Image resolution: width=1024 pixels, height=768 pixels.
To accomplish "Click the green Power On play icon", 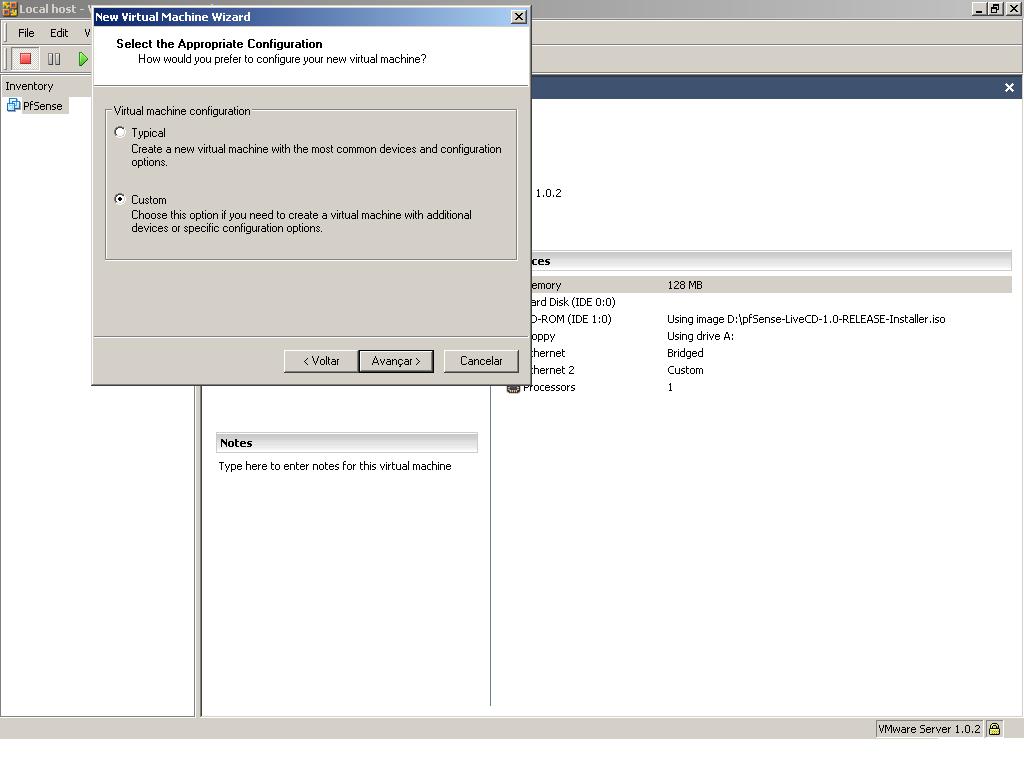I will [x=82, y=59].
